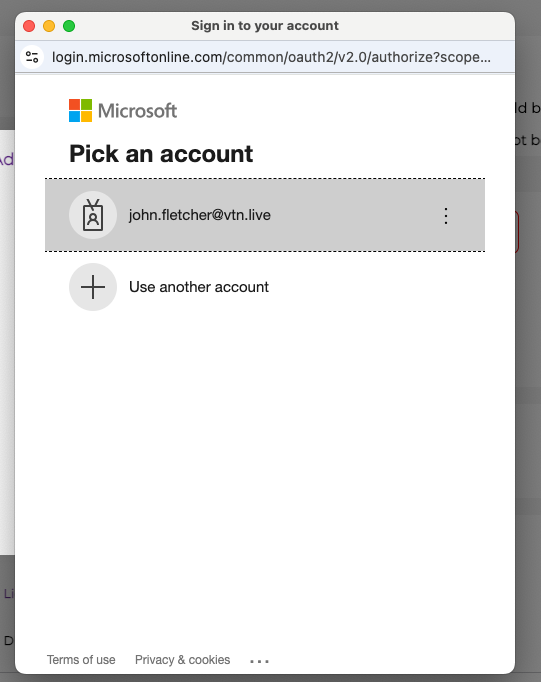Click the Microsoft logo
The width and height of the screenshot is (541, 682).
pyautogui.click(x=123, y=110)
